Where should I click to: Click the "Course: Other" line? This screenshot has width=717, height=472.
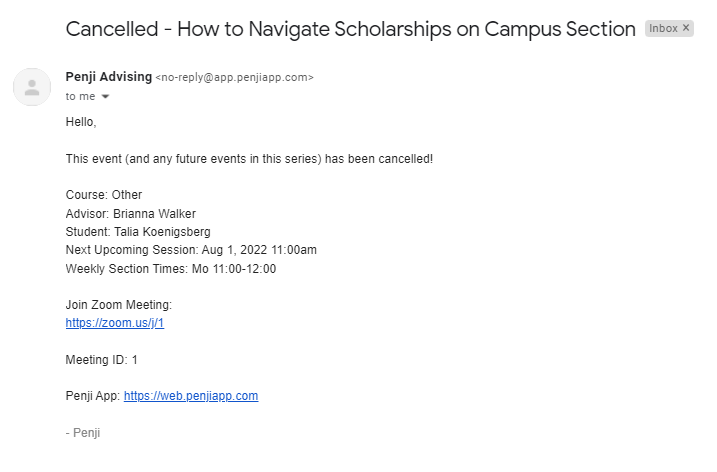pyautogui.click(x=104, y=195)
